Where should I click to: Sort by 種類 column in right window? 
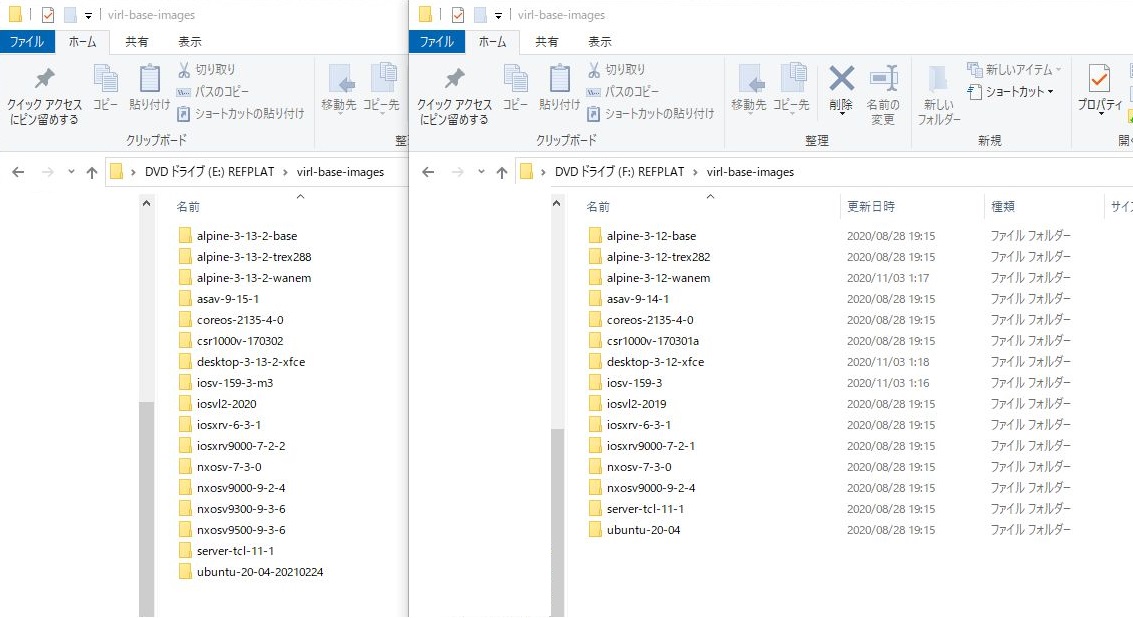[1002, 207]
